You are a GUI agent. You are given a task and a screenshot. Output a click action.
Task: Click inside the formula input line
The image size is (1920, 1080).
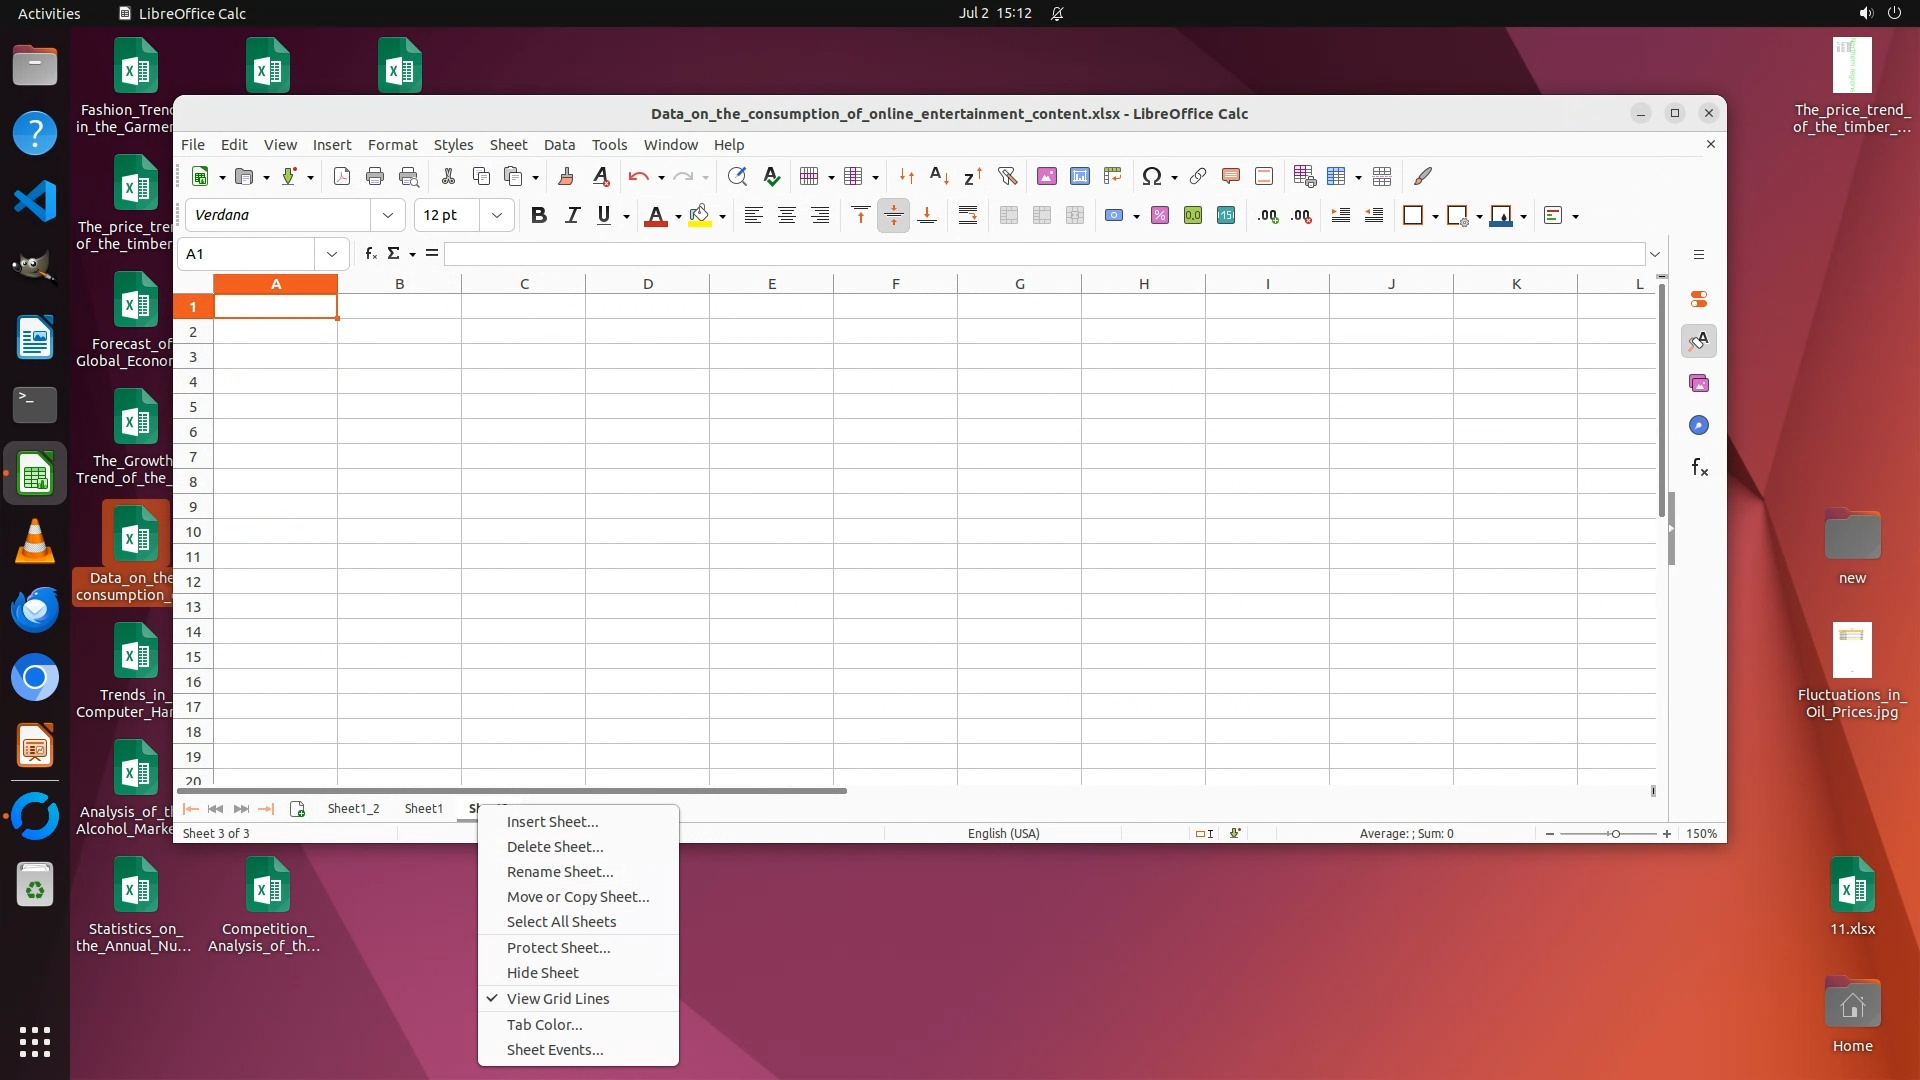[x=1040, y=254]
